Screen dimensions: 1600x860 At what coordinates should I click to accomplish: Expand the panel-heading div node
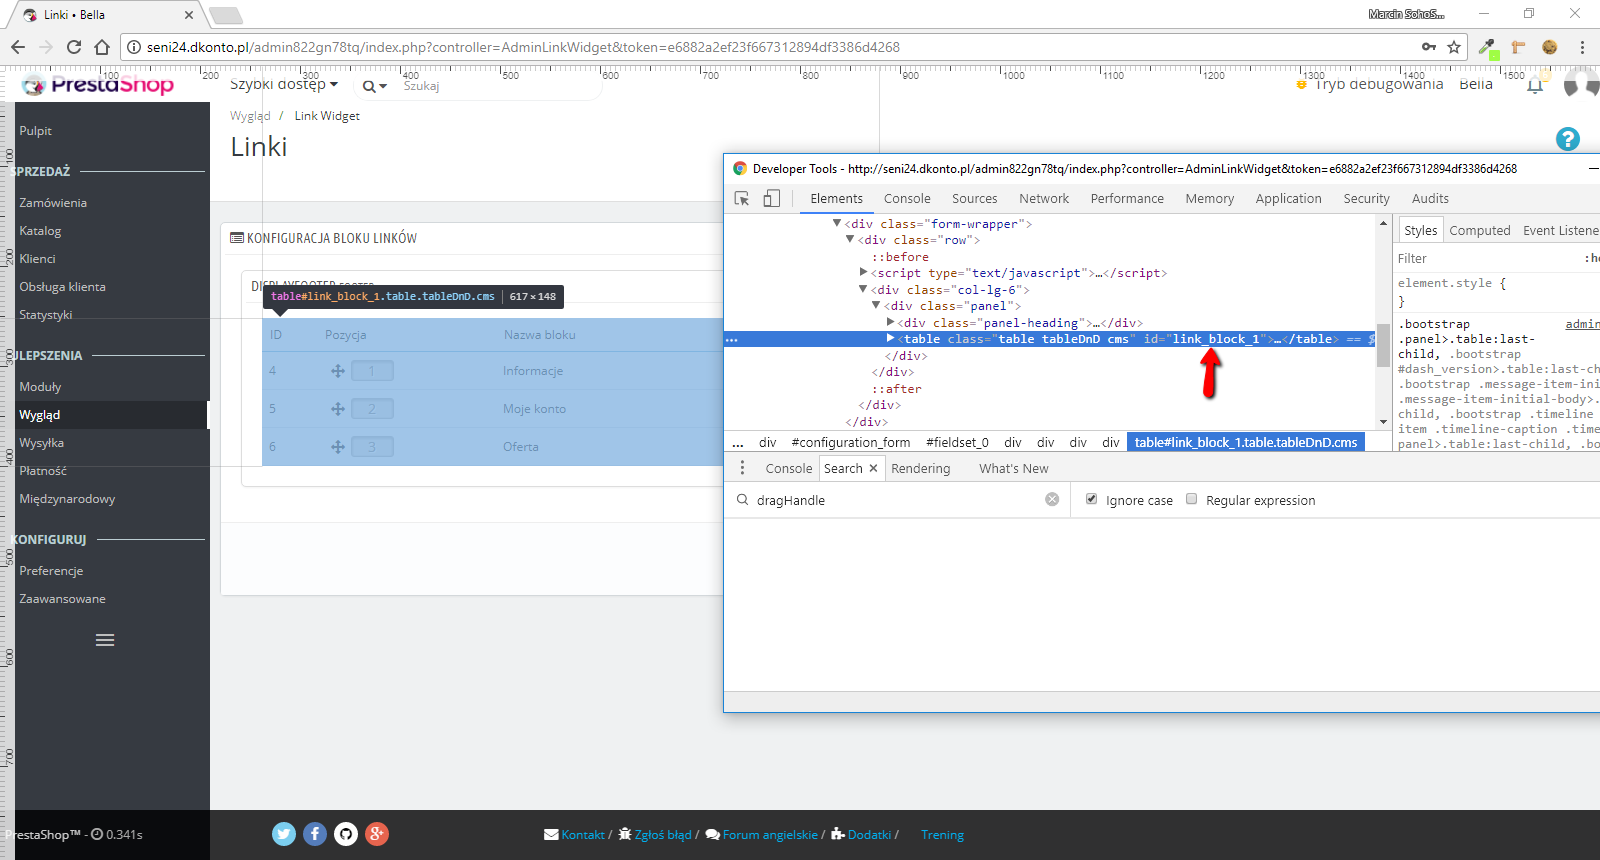click(x=890, y=322)
